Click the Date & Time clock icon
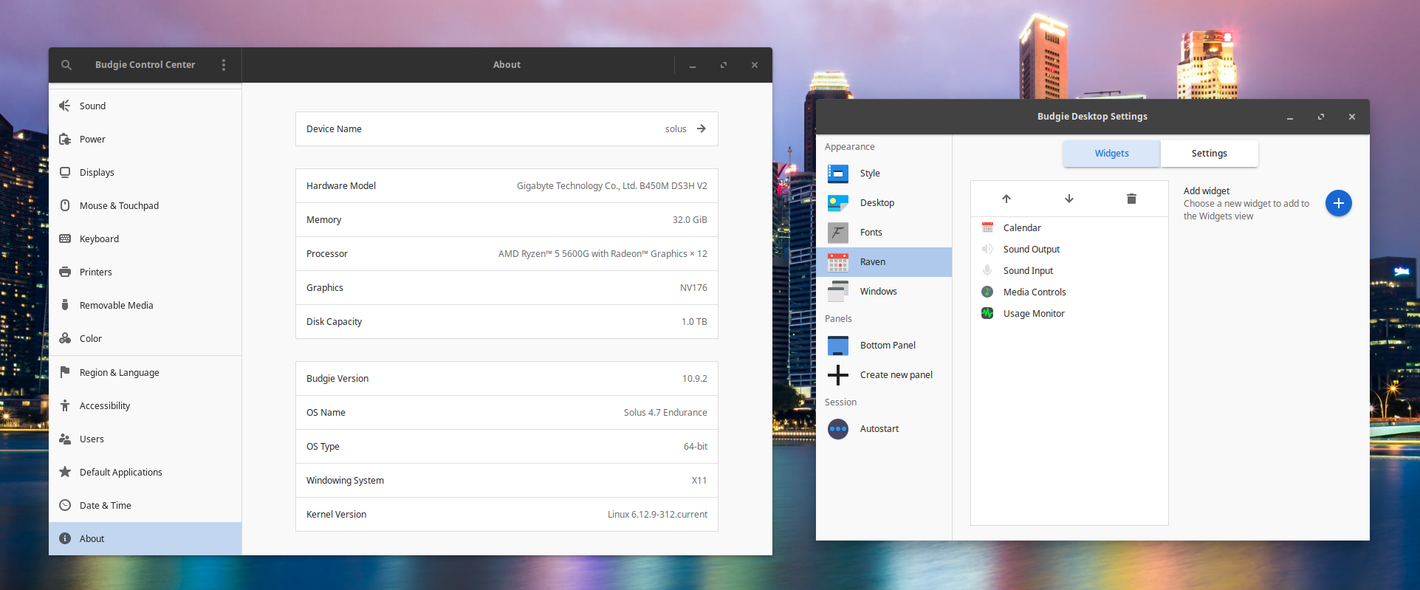The width and height of the screenshot is (1420, 590). [x=65, y=505]
